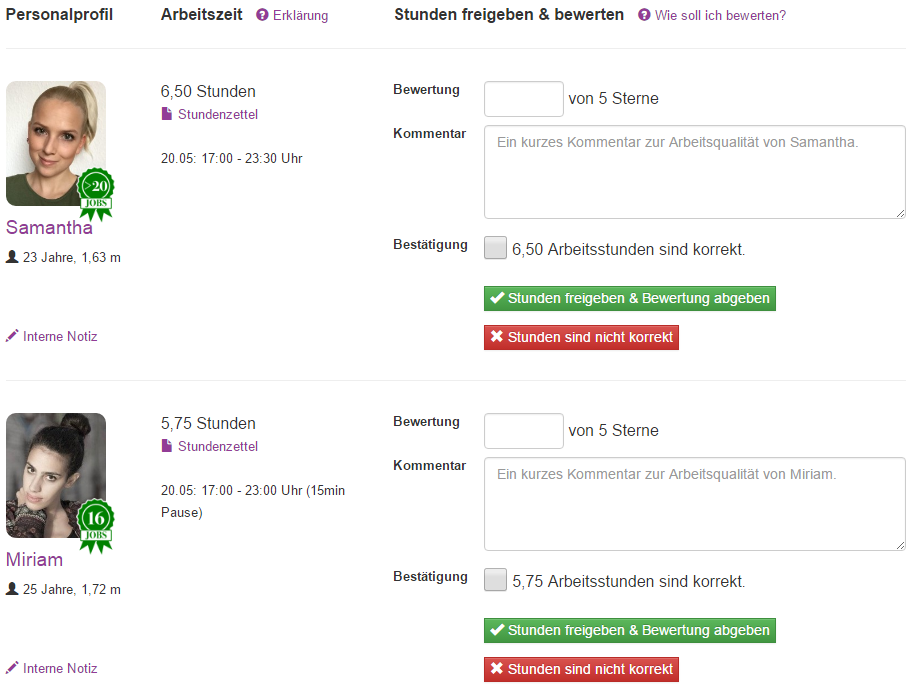This screenshot has height=690, width=912.
Task: Click red Stunden sind nicht korrekt for Miriam
Action: click(582, 670)
